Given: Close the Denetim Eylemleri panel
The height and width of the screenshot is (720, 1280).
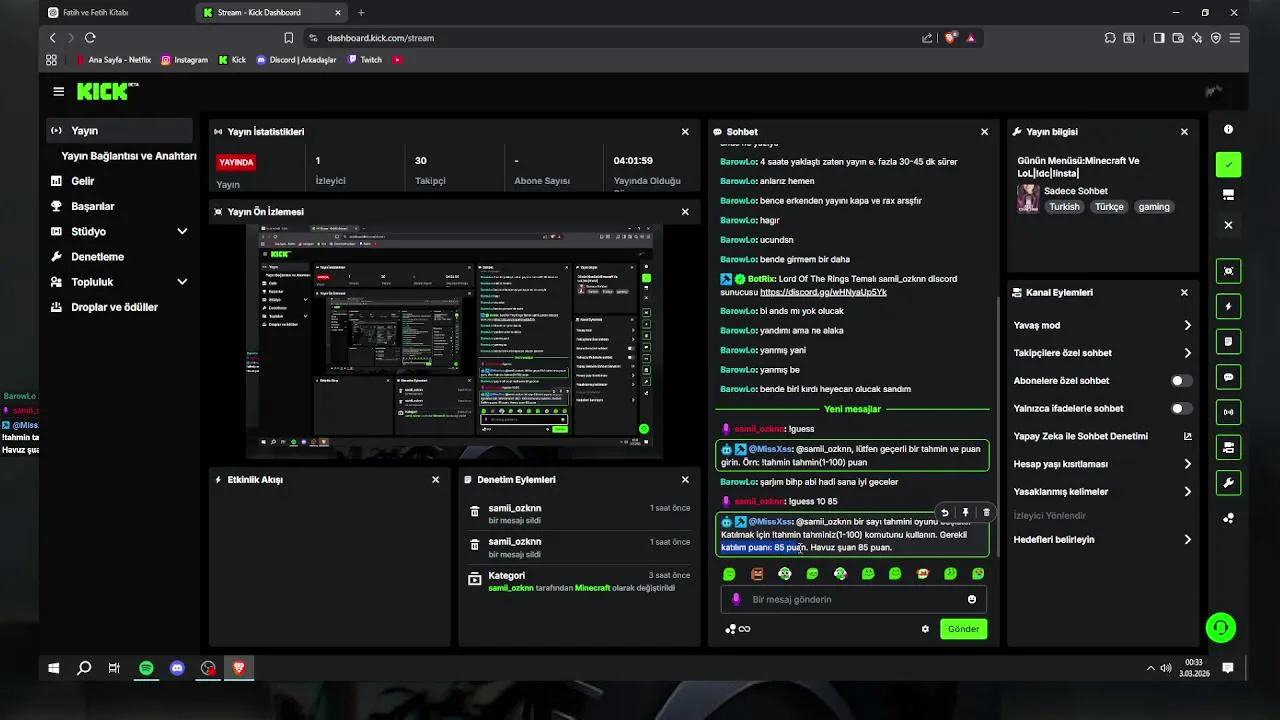Looking at the screenshot, I should [685, 480].
